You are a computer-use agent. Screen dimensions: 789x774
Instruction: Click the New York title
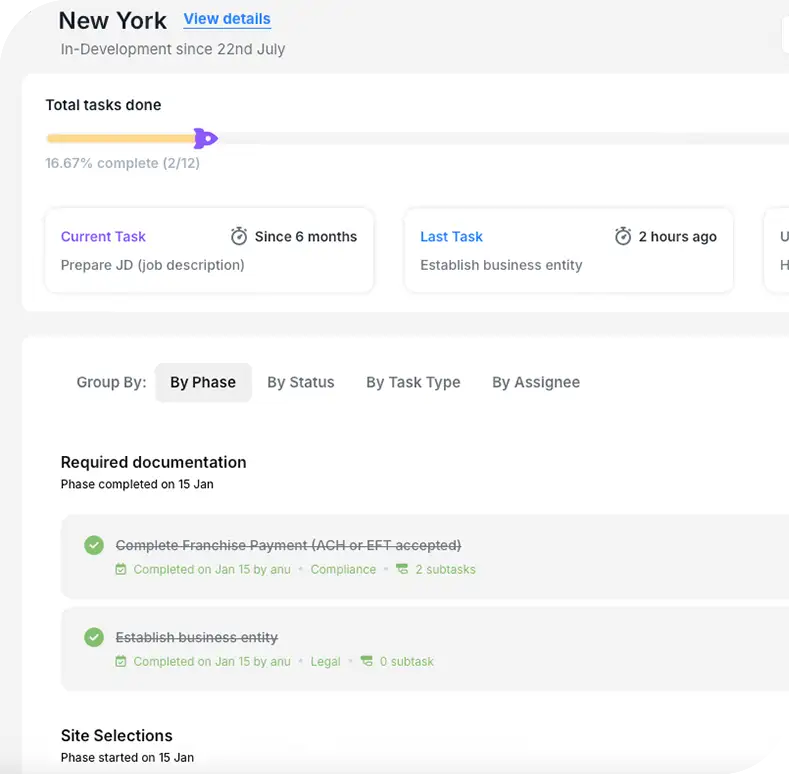113,21
